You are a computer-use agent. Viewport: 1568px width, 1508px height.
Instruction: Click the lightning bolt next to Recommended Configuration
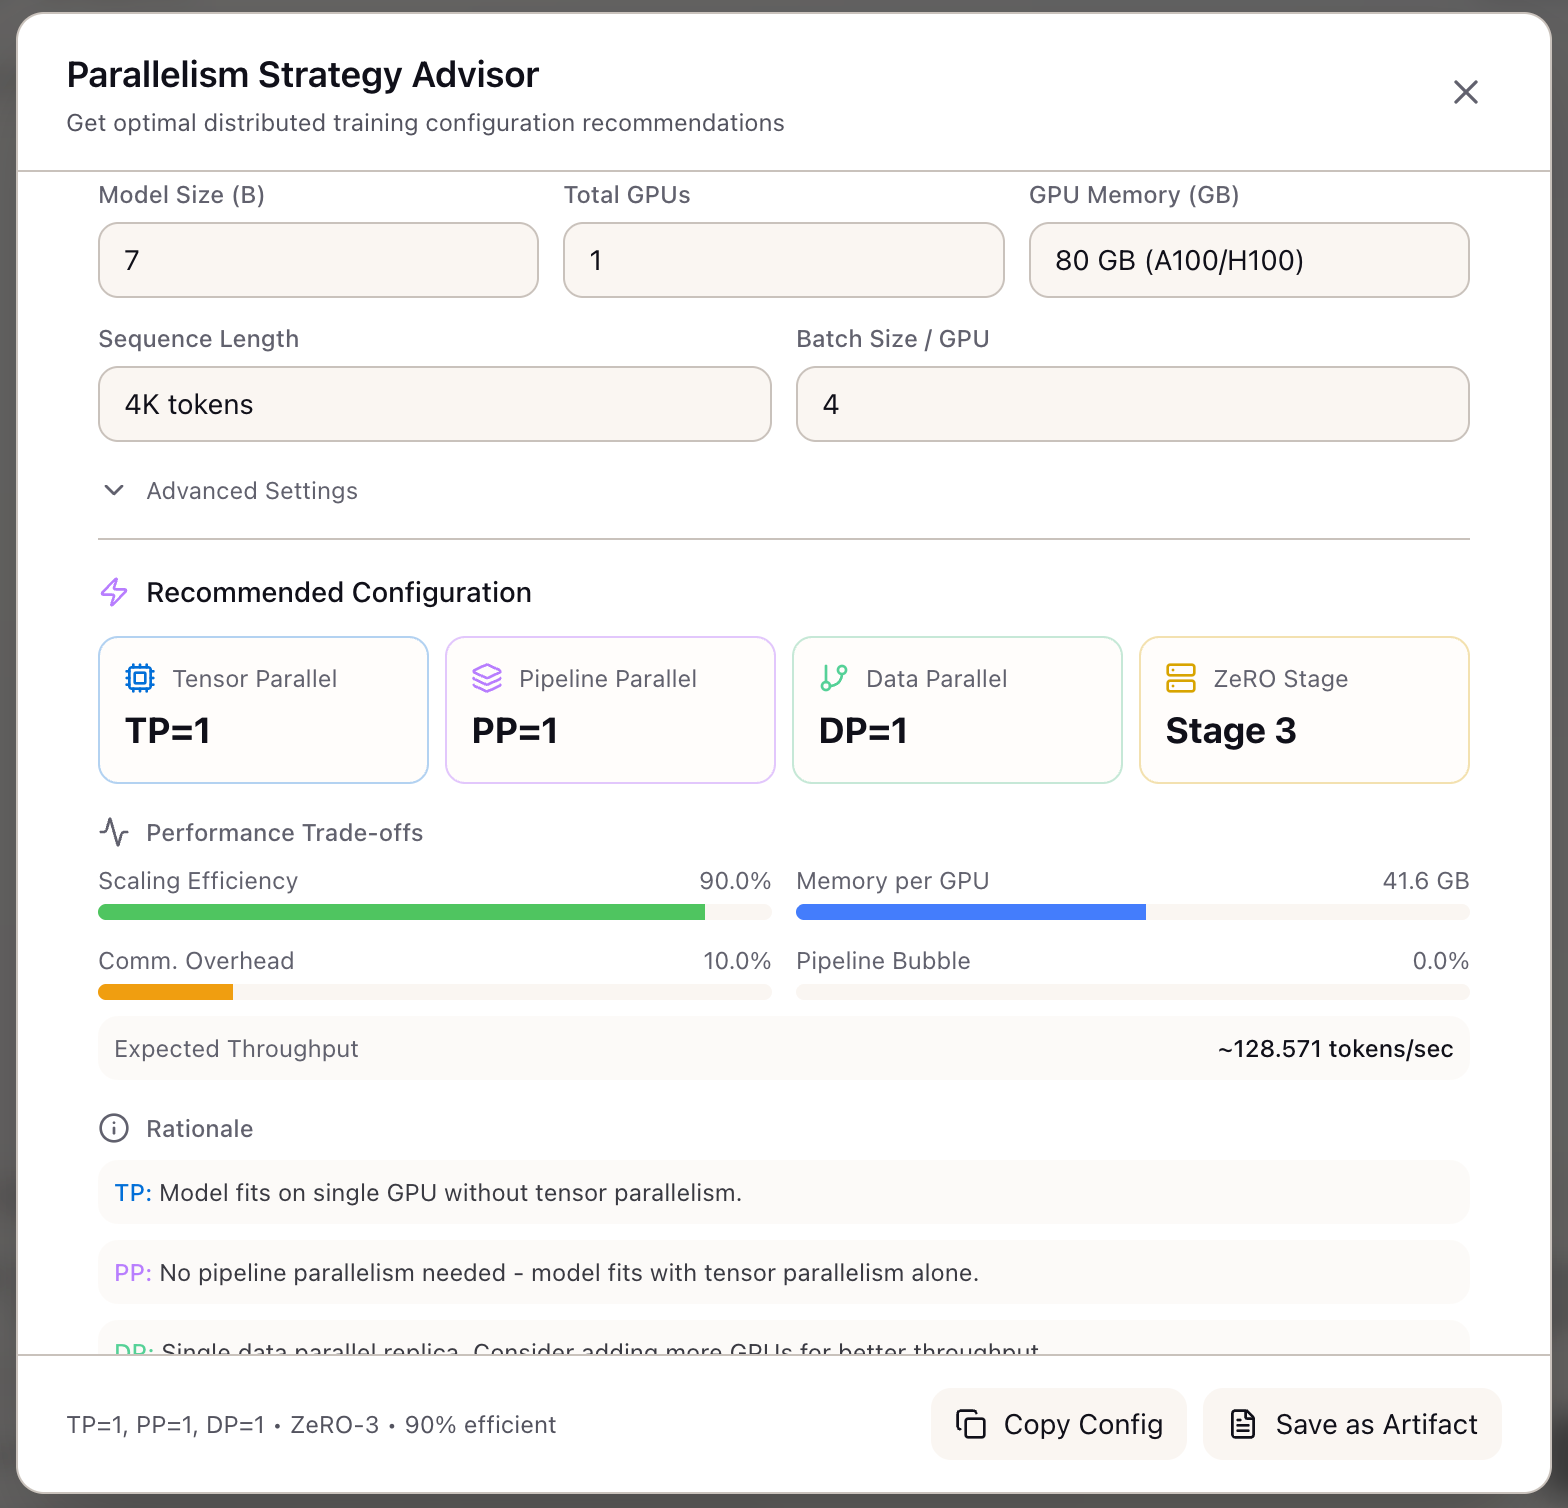114,592
